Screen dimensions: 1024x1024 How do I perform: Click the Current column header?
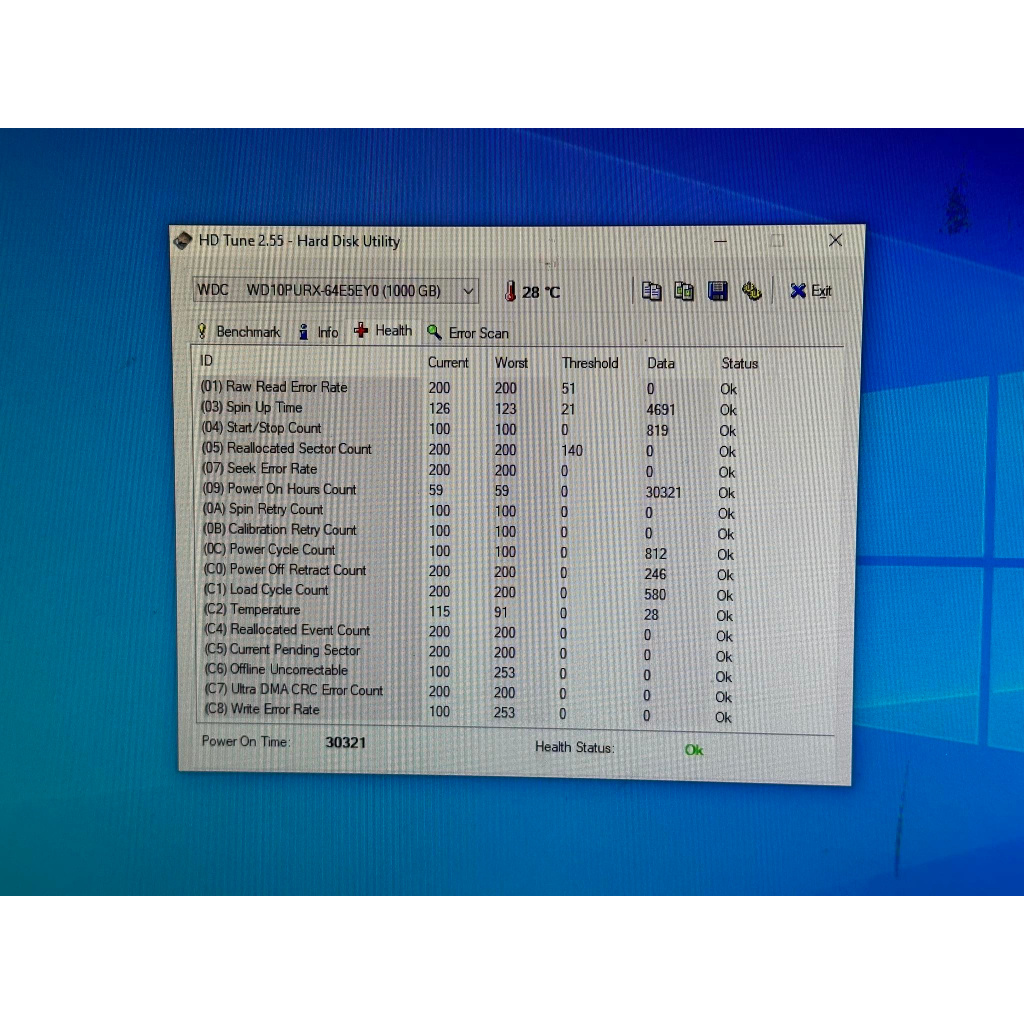pyautogui.click(x=448, y=362)
